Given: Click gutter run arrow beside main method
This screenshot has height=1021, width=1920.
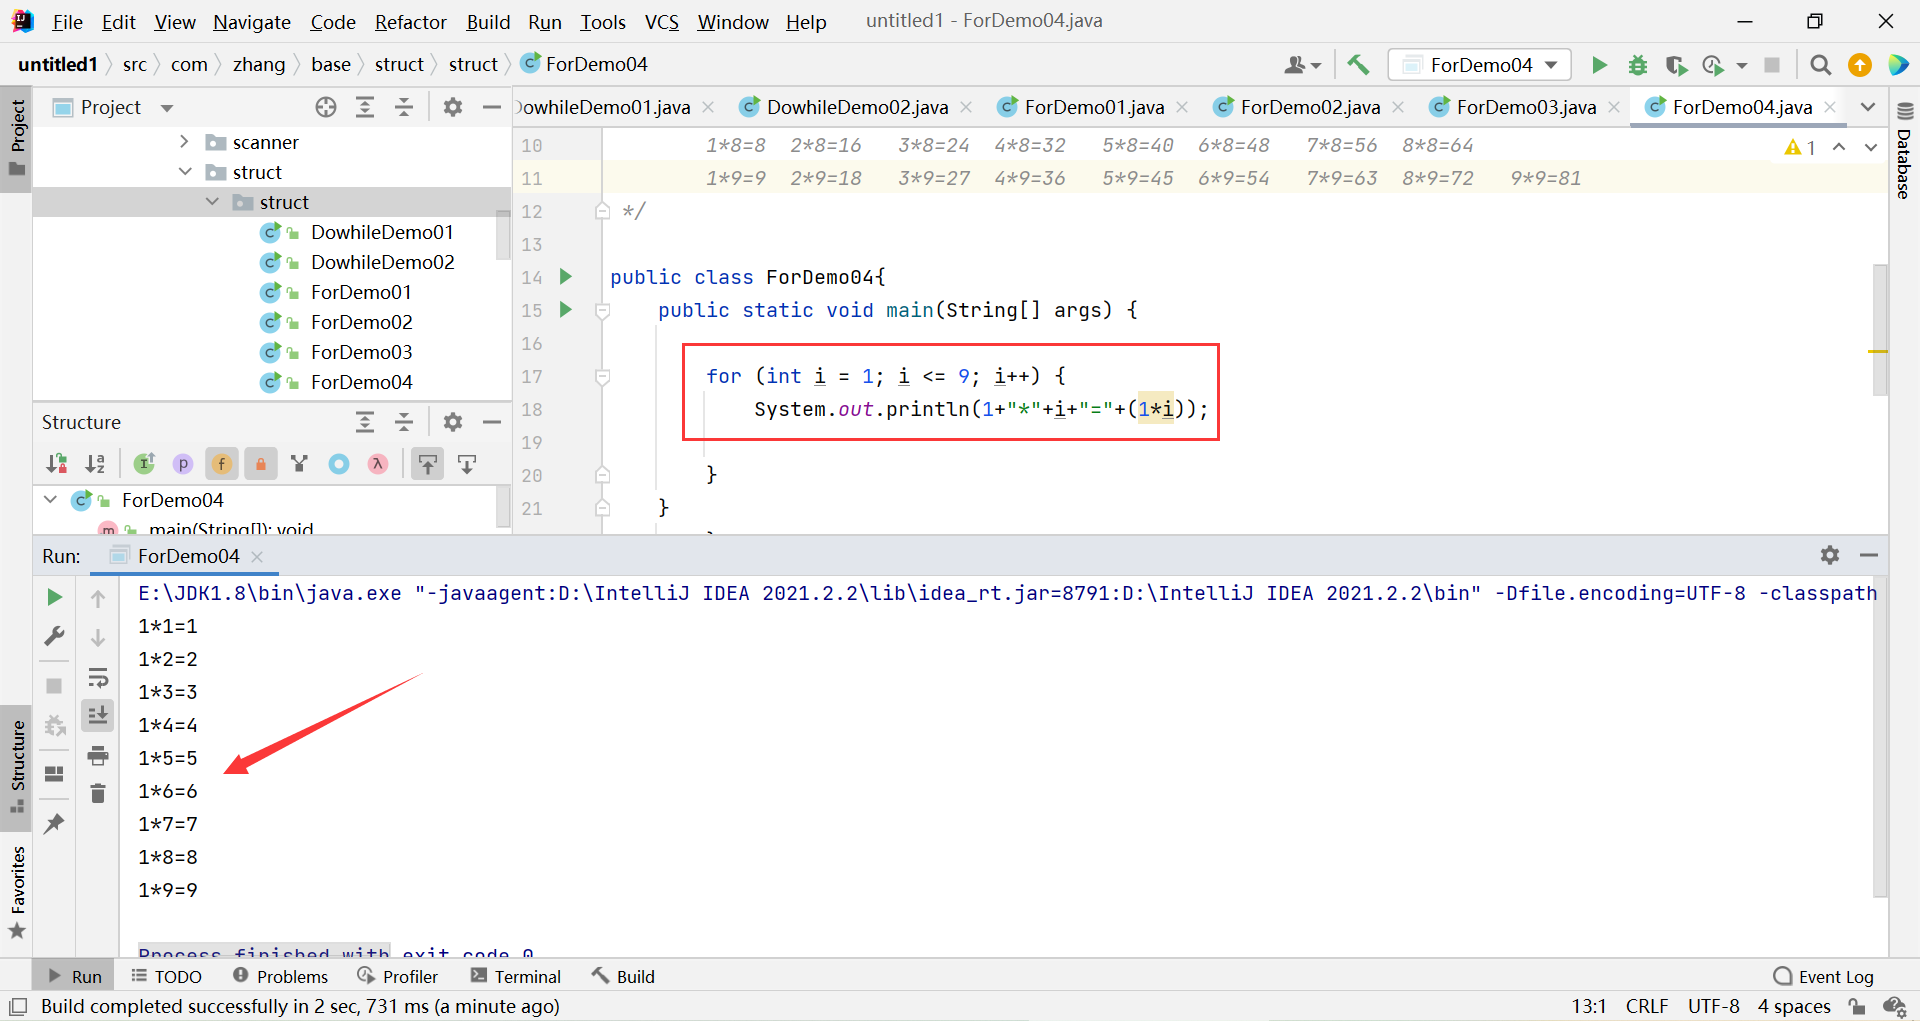Looking at the screenshot, I should point(565,309).
